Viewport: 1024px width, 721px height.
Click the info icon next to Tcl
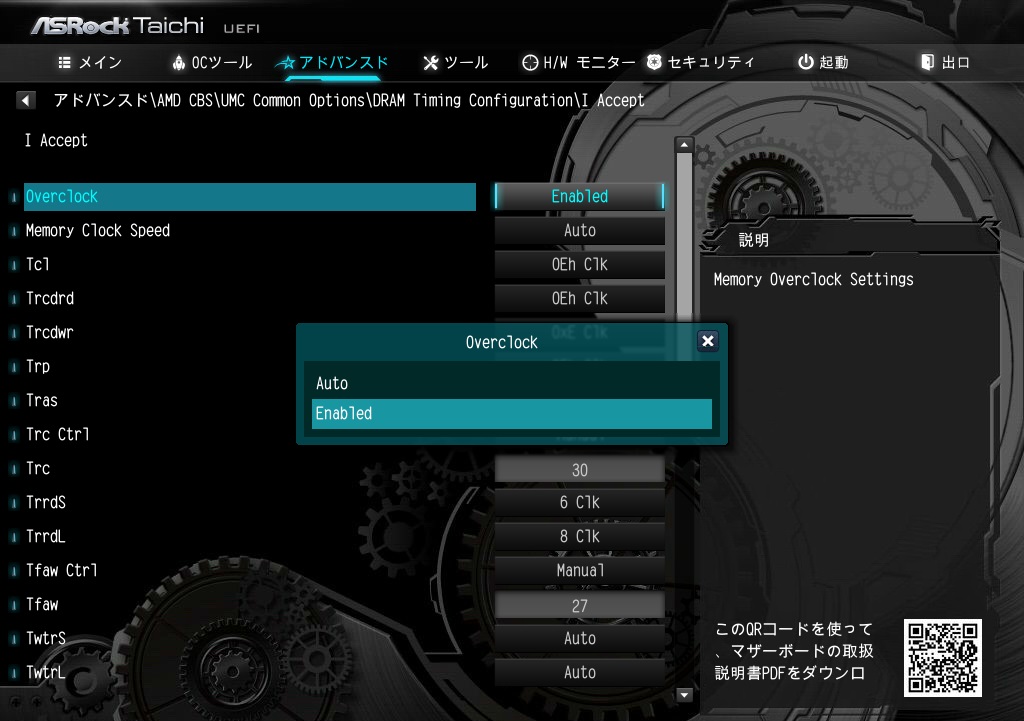(x=14, y=265)
